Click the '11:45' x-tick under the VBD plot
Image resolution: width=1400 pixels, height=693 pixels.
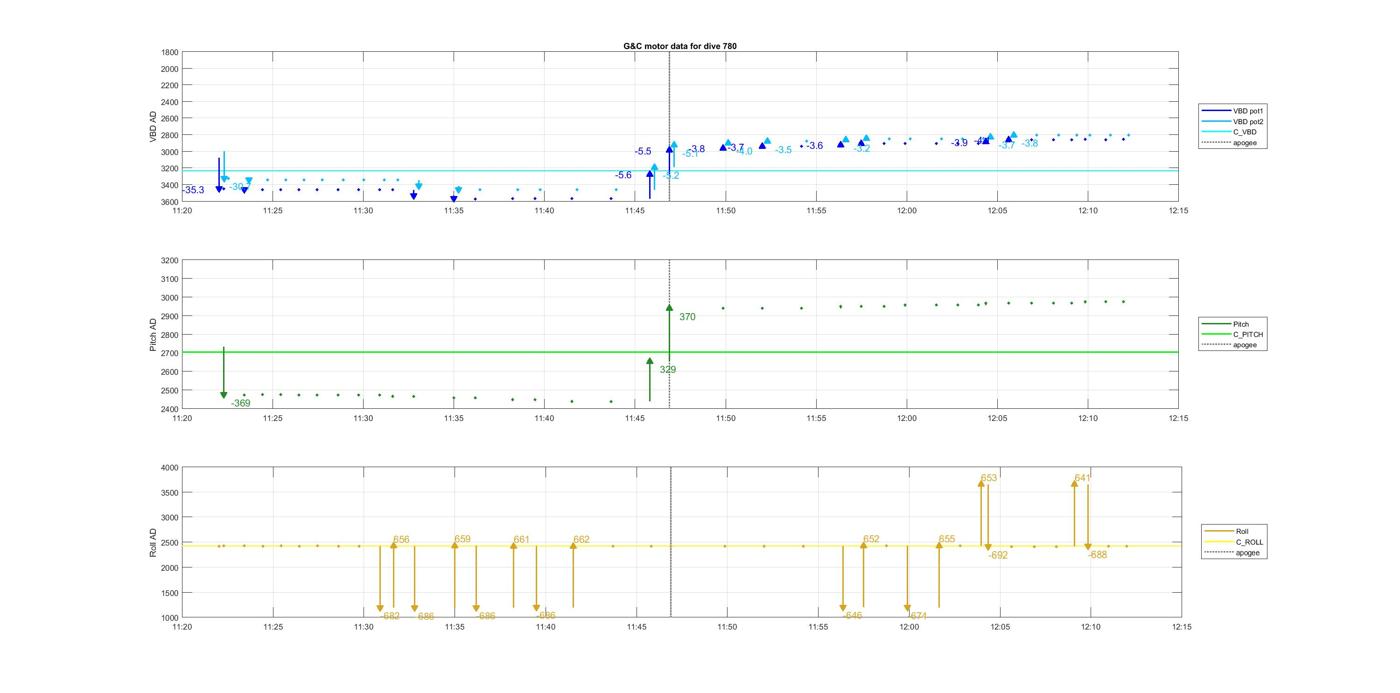[x=635, y=211]
